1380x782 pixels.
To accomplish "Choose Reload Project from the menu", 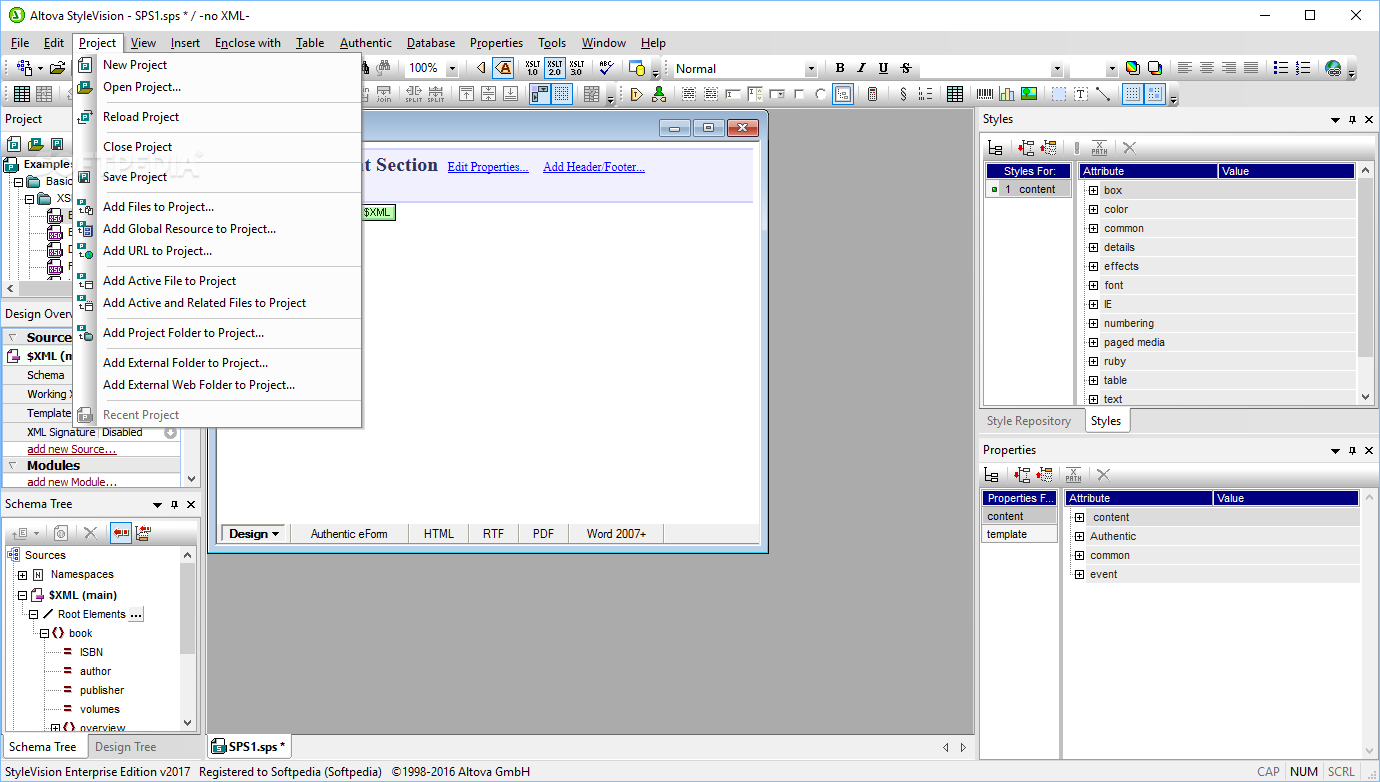I will pyautogui.click(x=141, y=117).
